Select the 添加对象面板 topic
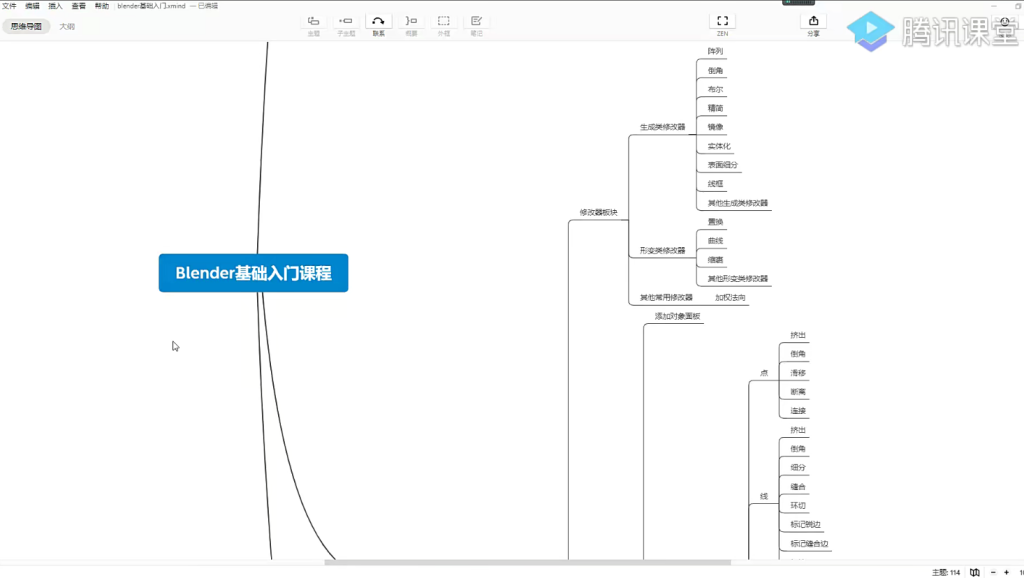The width and height of the screenshot is (1024, 578). [677, 316]
